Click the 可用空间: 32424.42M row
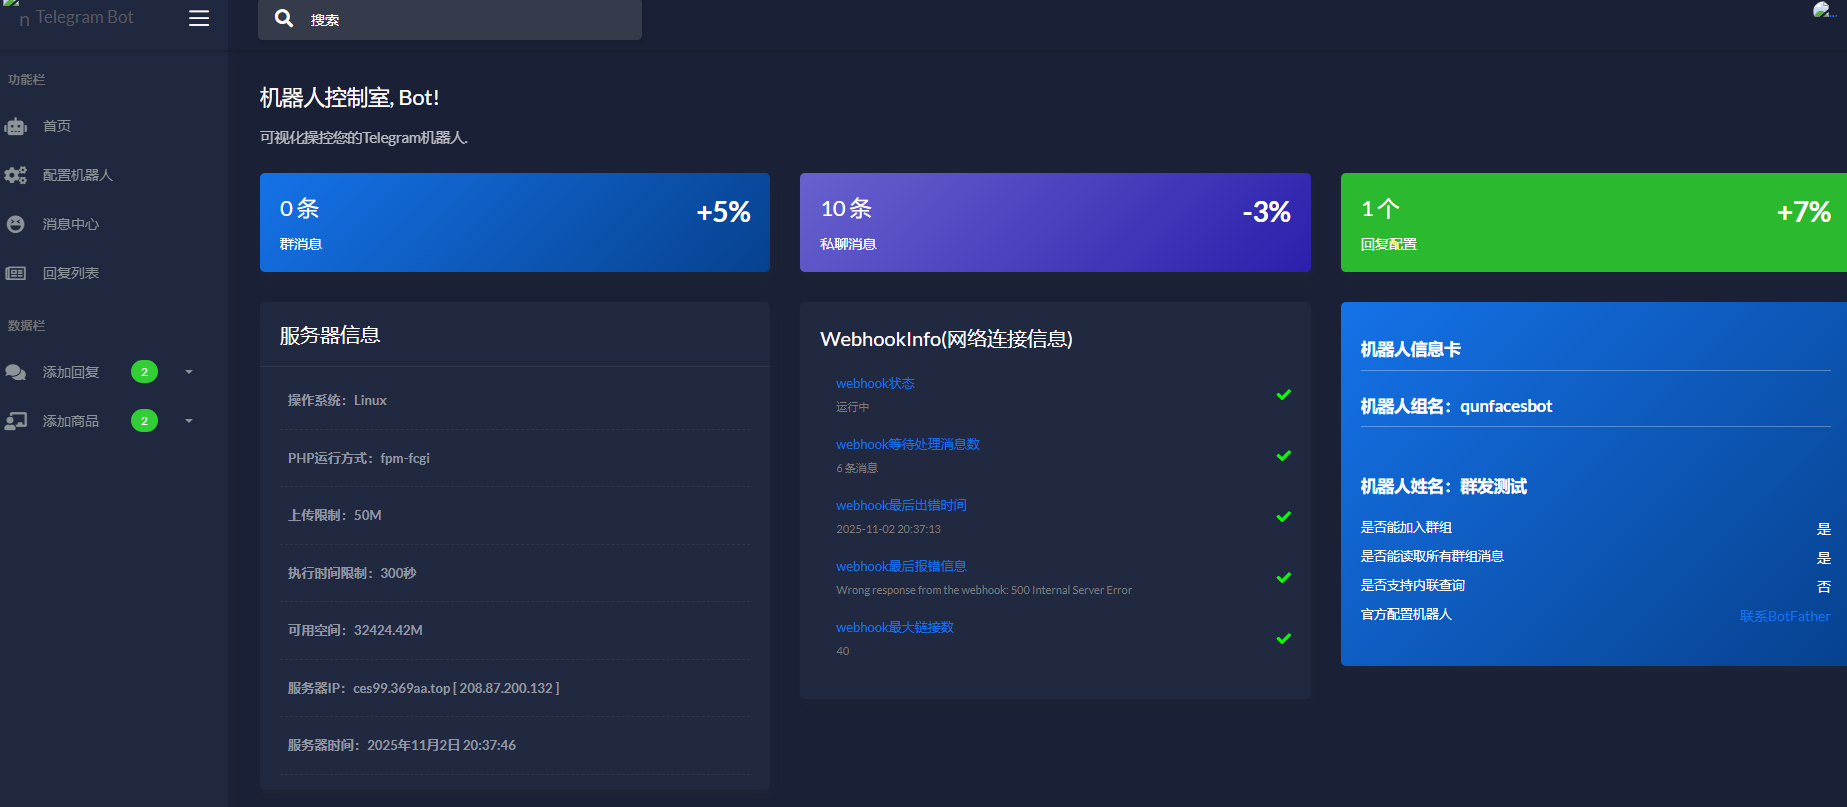The image size is (1847, 807). (515, 631)
